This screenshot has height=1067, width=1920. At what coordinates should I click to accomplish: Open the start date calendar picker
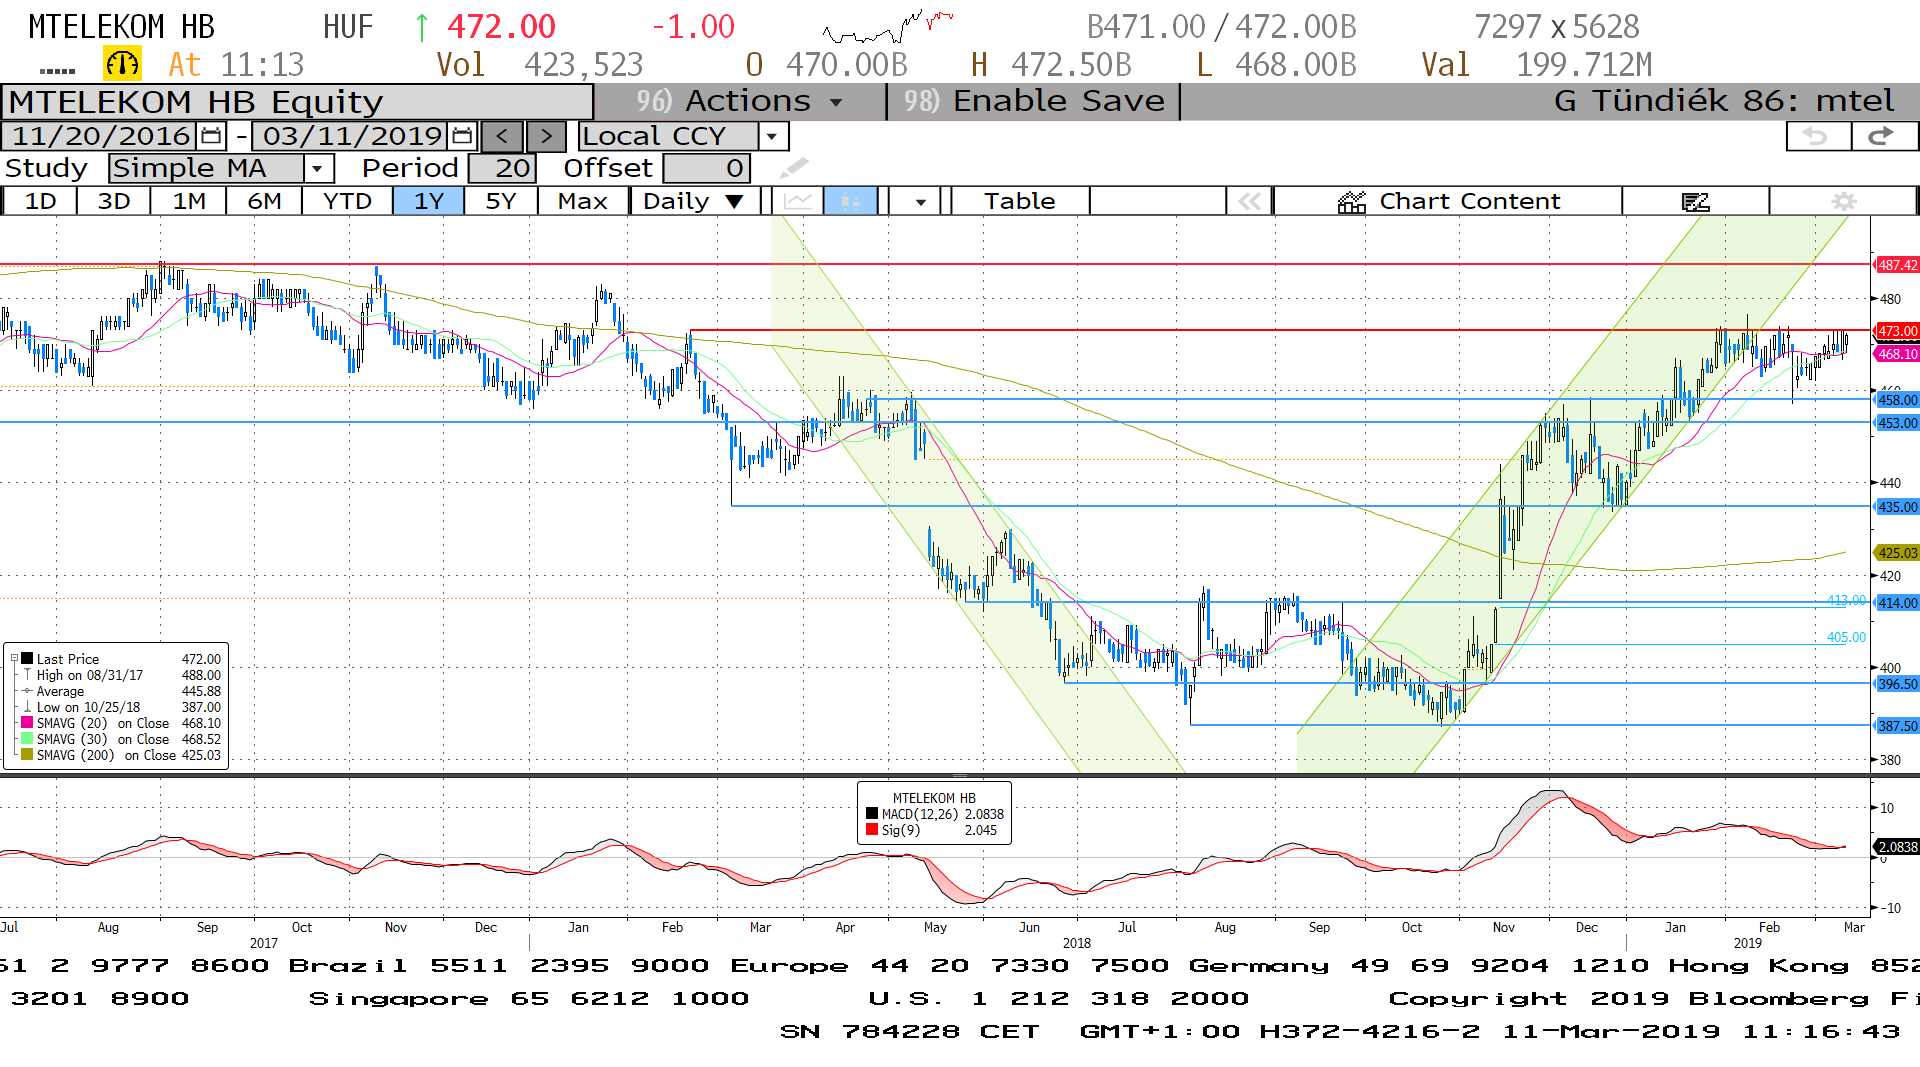pyautogui.click(x=211, y=136)
